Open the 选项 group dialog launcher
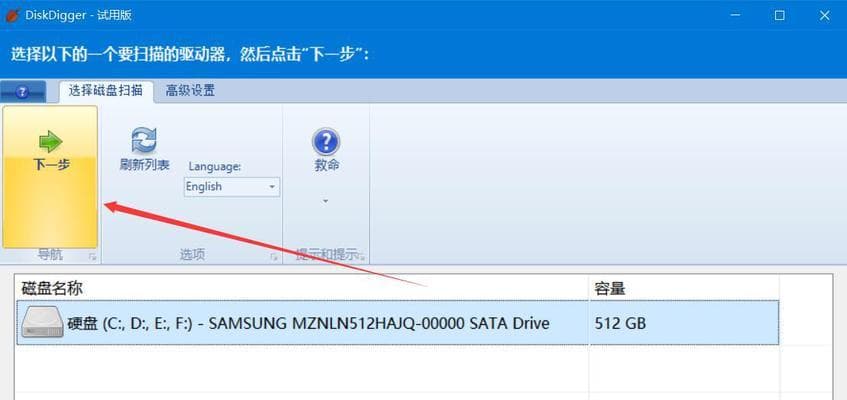 (x=274, y=257)
